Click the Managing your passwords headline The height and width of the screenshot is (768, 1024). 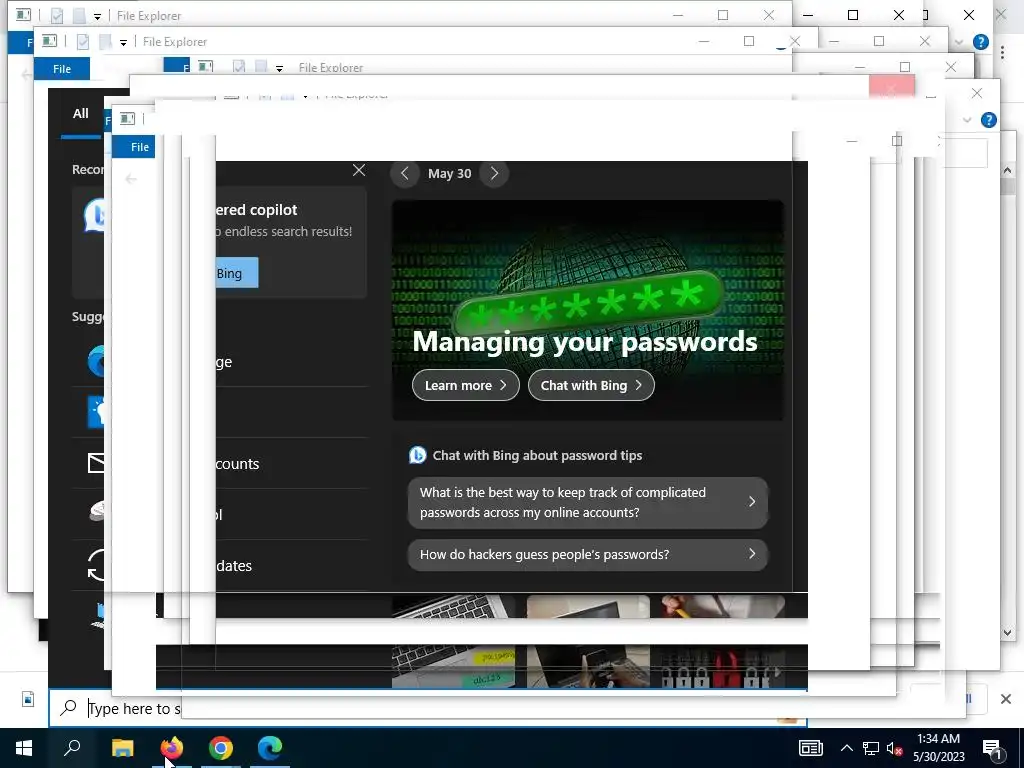click(x=585, y=342)
